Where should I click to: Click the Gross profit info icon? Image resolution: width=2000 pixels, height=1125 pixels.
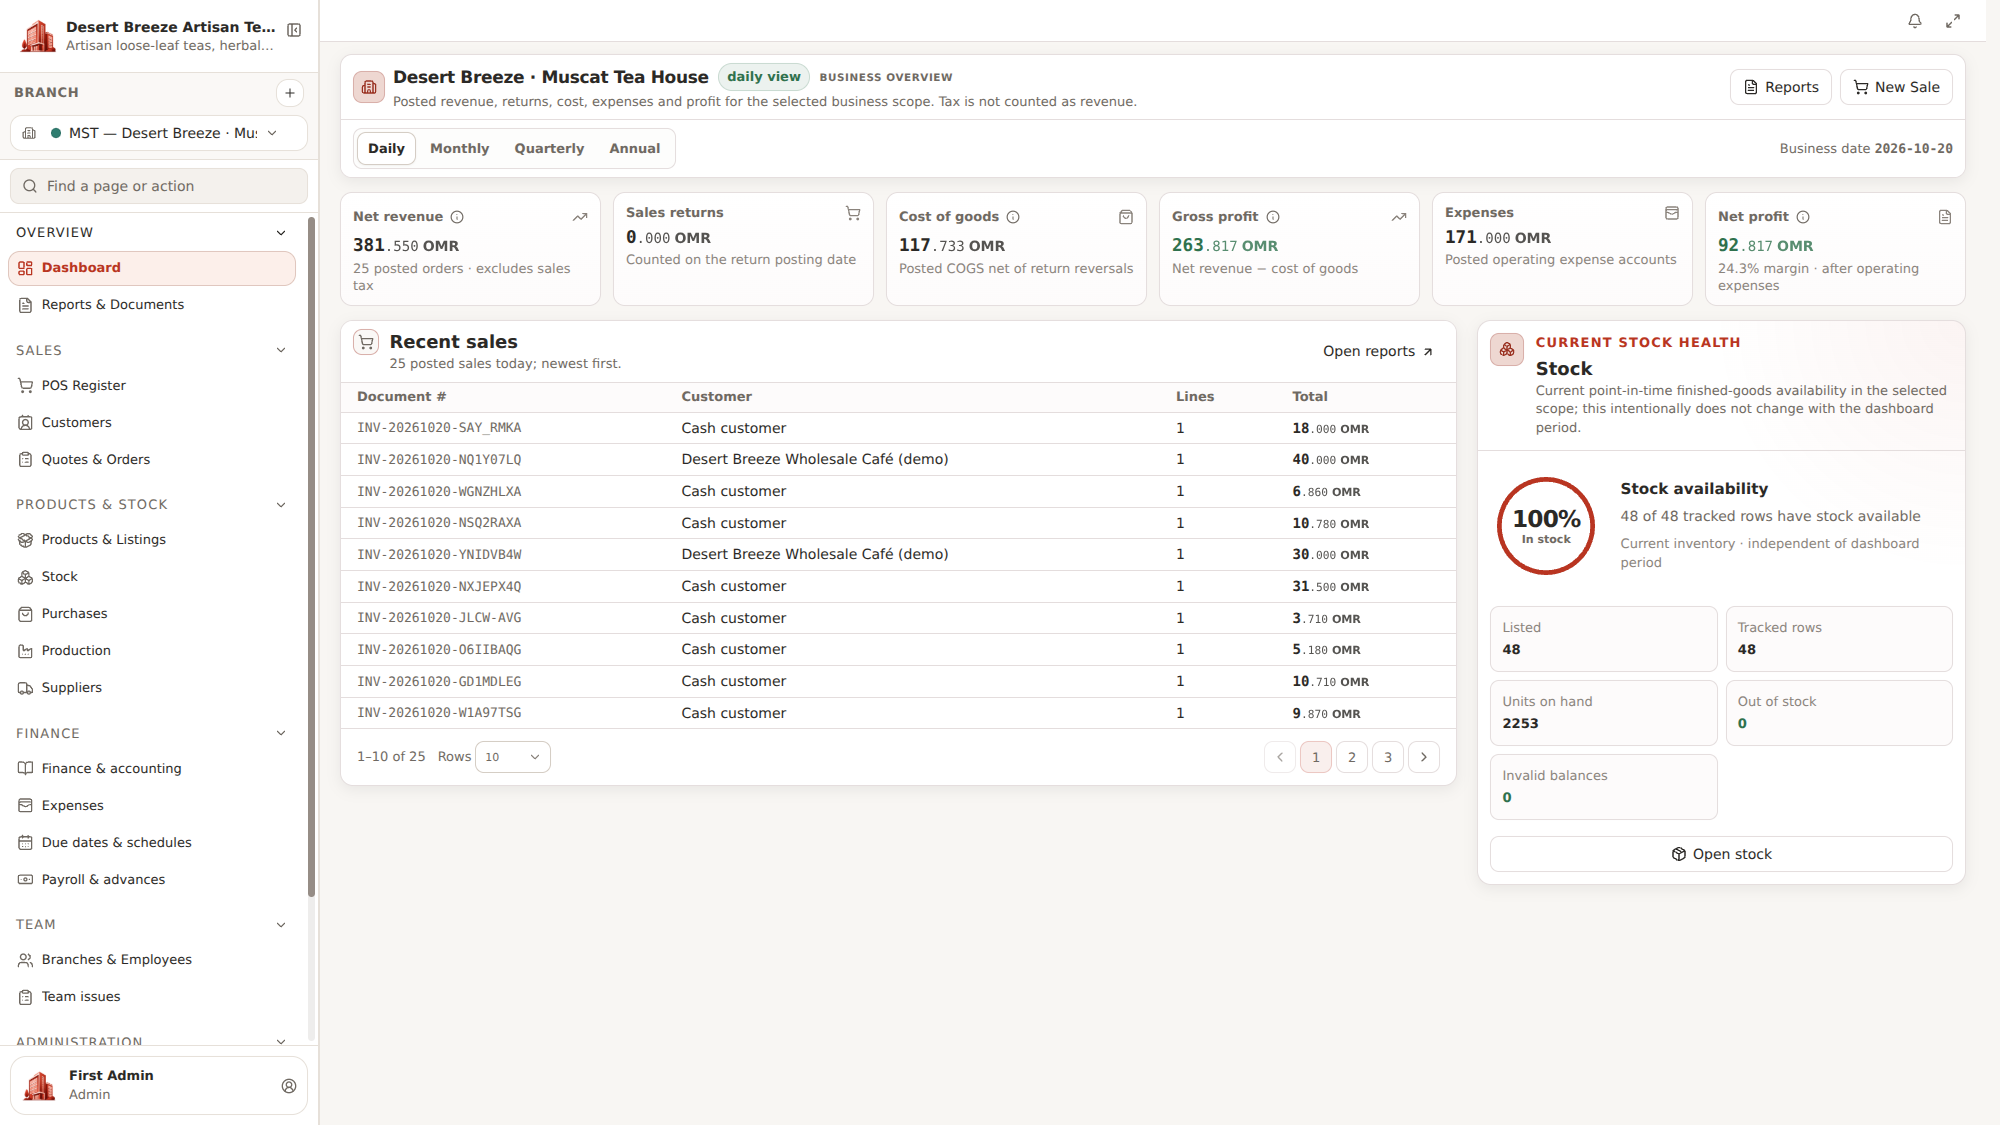(1273, 217)
